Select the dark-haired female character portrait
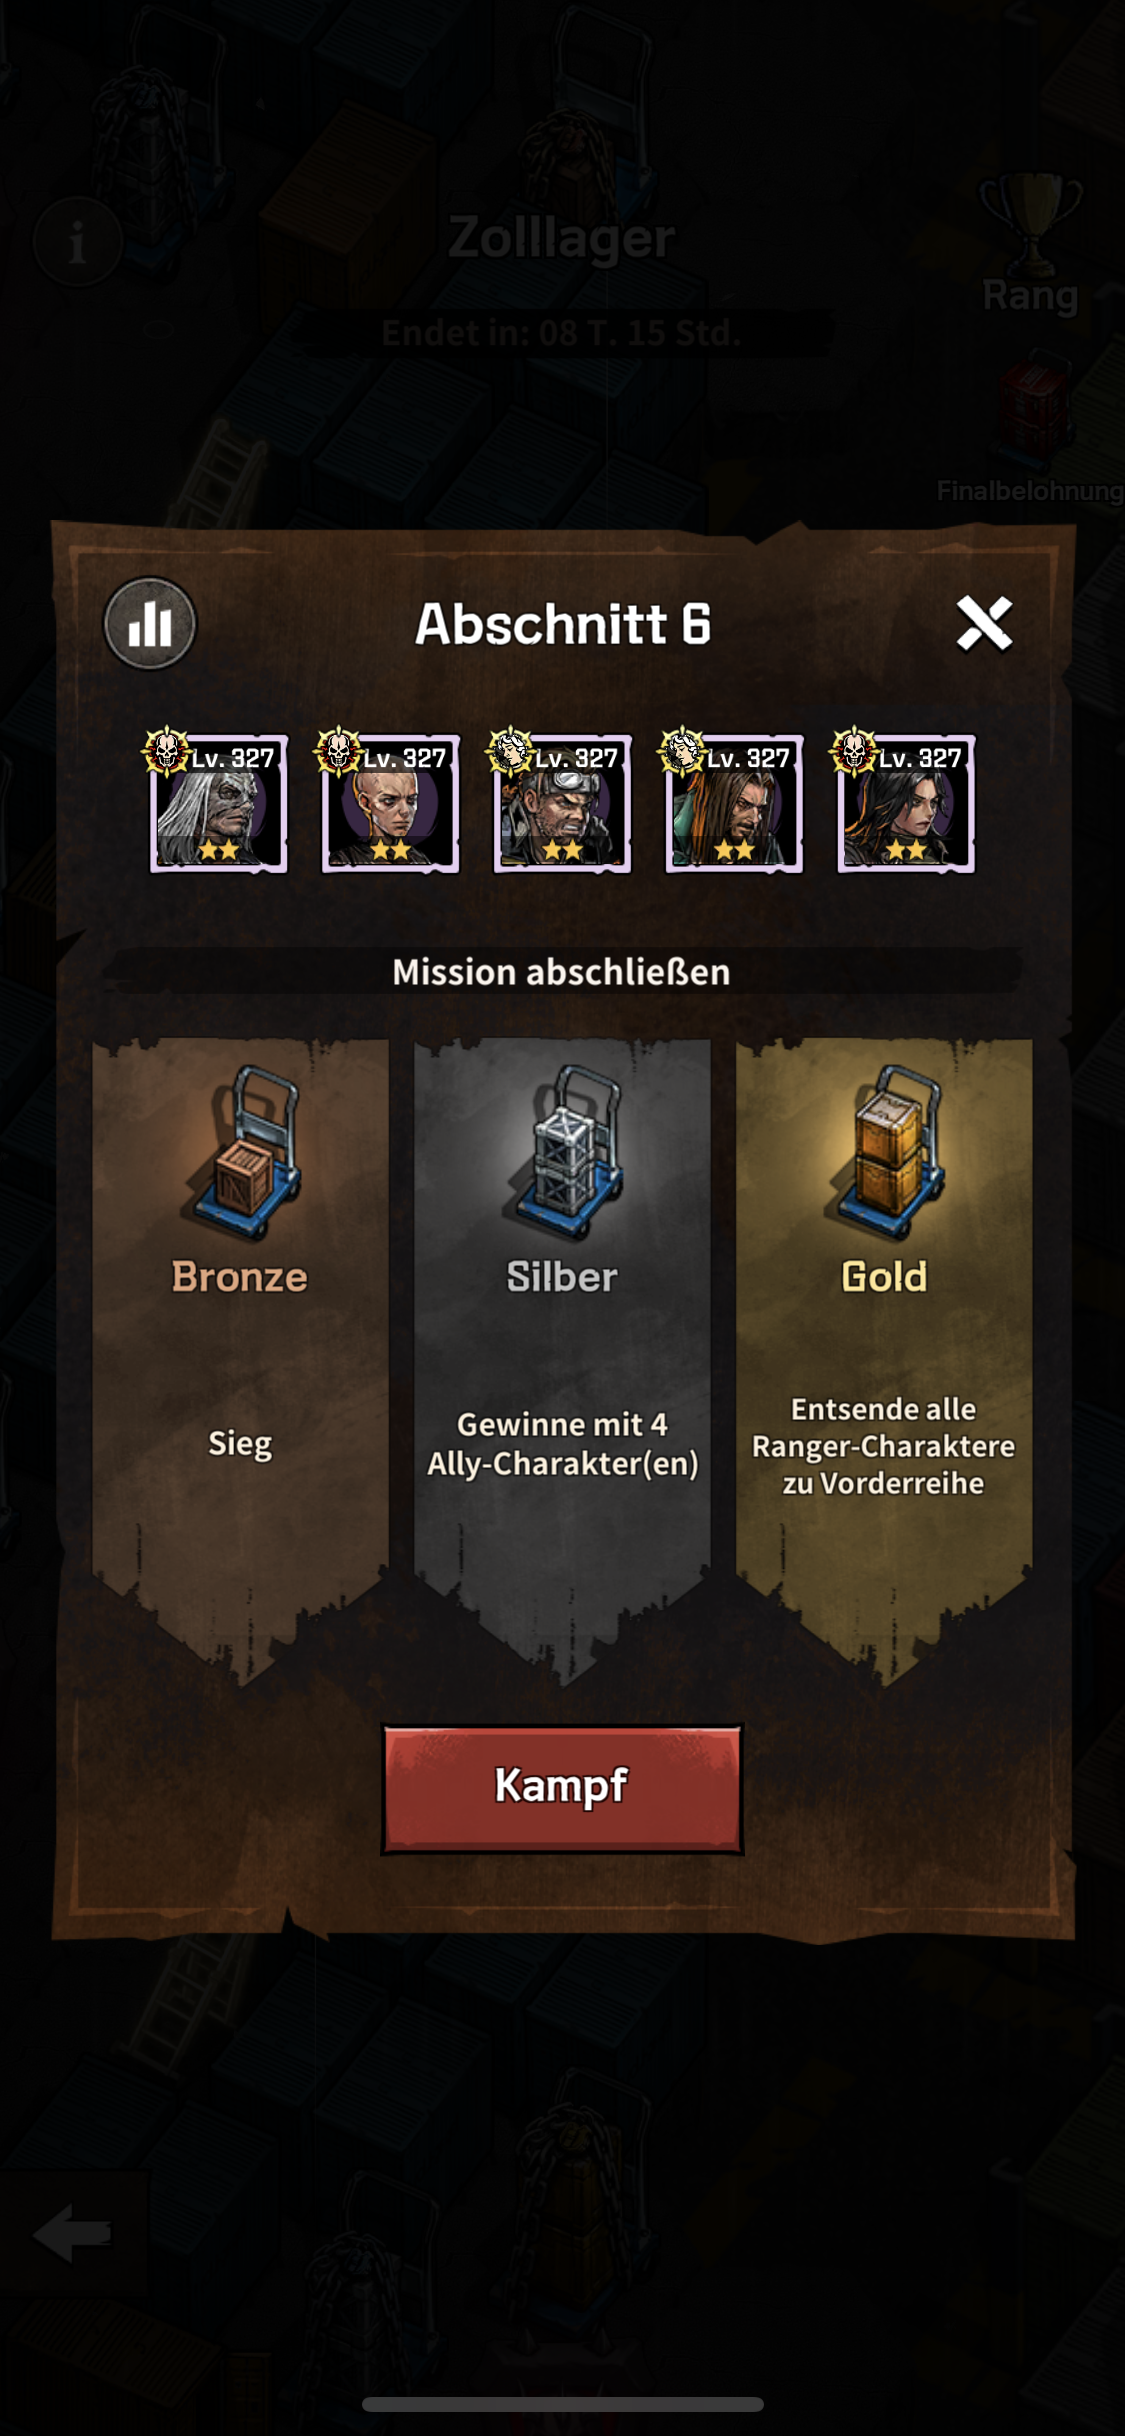1125x2436 pixels. (907, 803)
